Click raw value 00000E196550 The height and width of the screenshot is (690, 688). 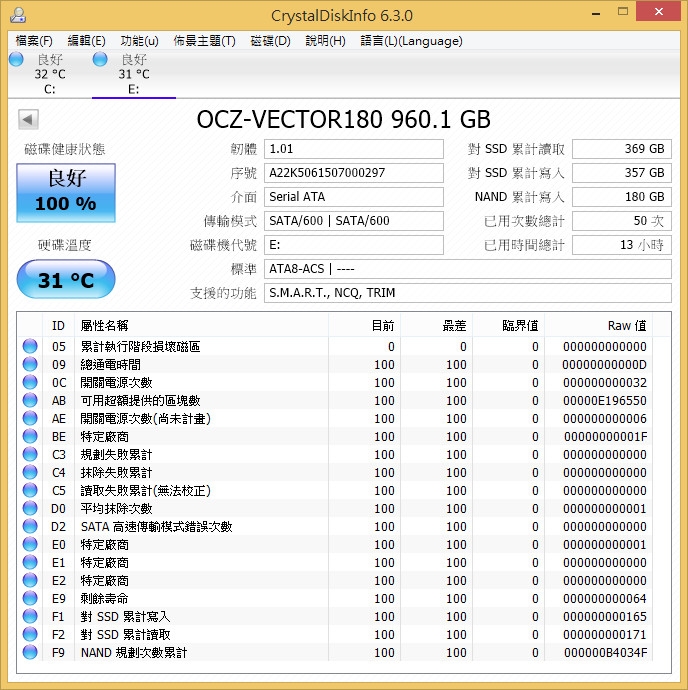pos(604,400)
